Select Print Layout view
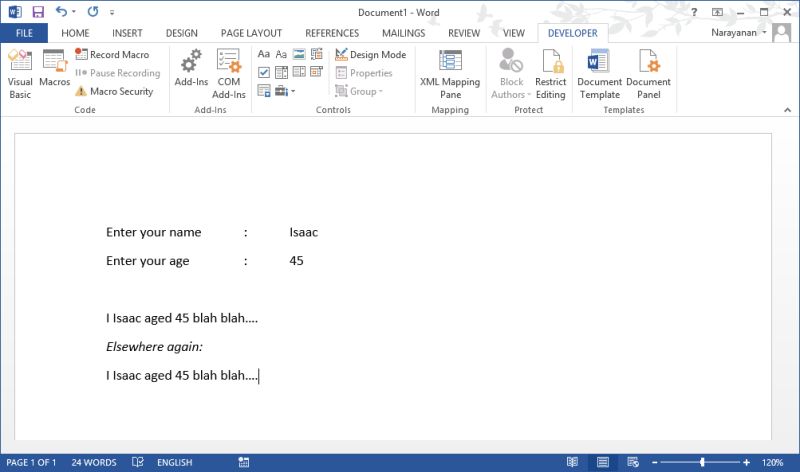The height and width of the screenshot is (472, 800). pyautogui.click(x=603, y=462)
